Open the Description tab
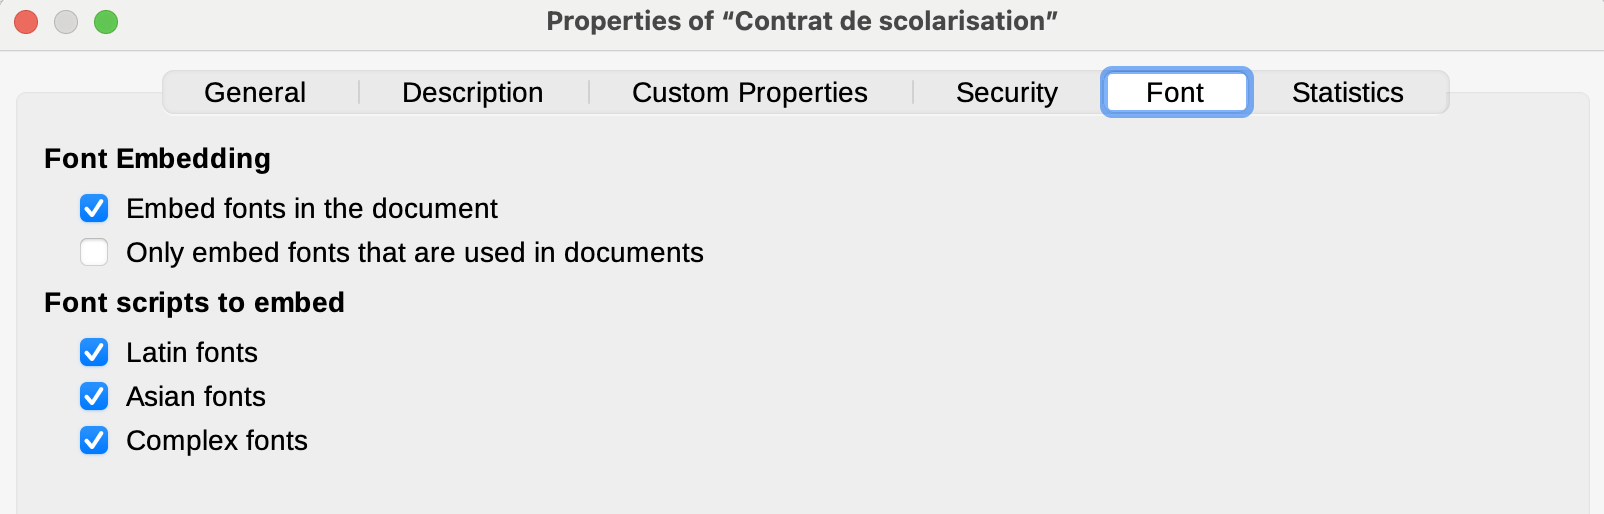 click(472, 92)
